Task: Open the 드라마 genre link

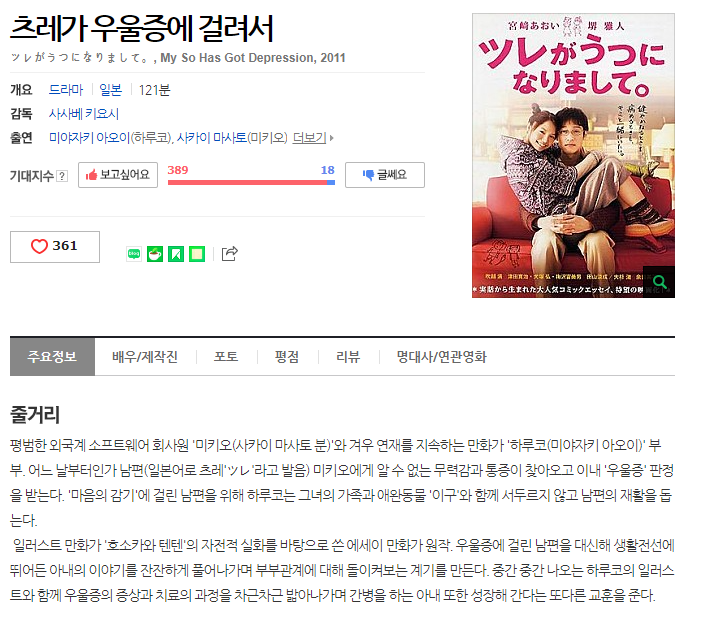Action: click(66, 90)
